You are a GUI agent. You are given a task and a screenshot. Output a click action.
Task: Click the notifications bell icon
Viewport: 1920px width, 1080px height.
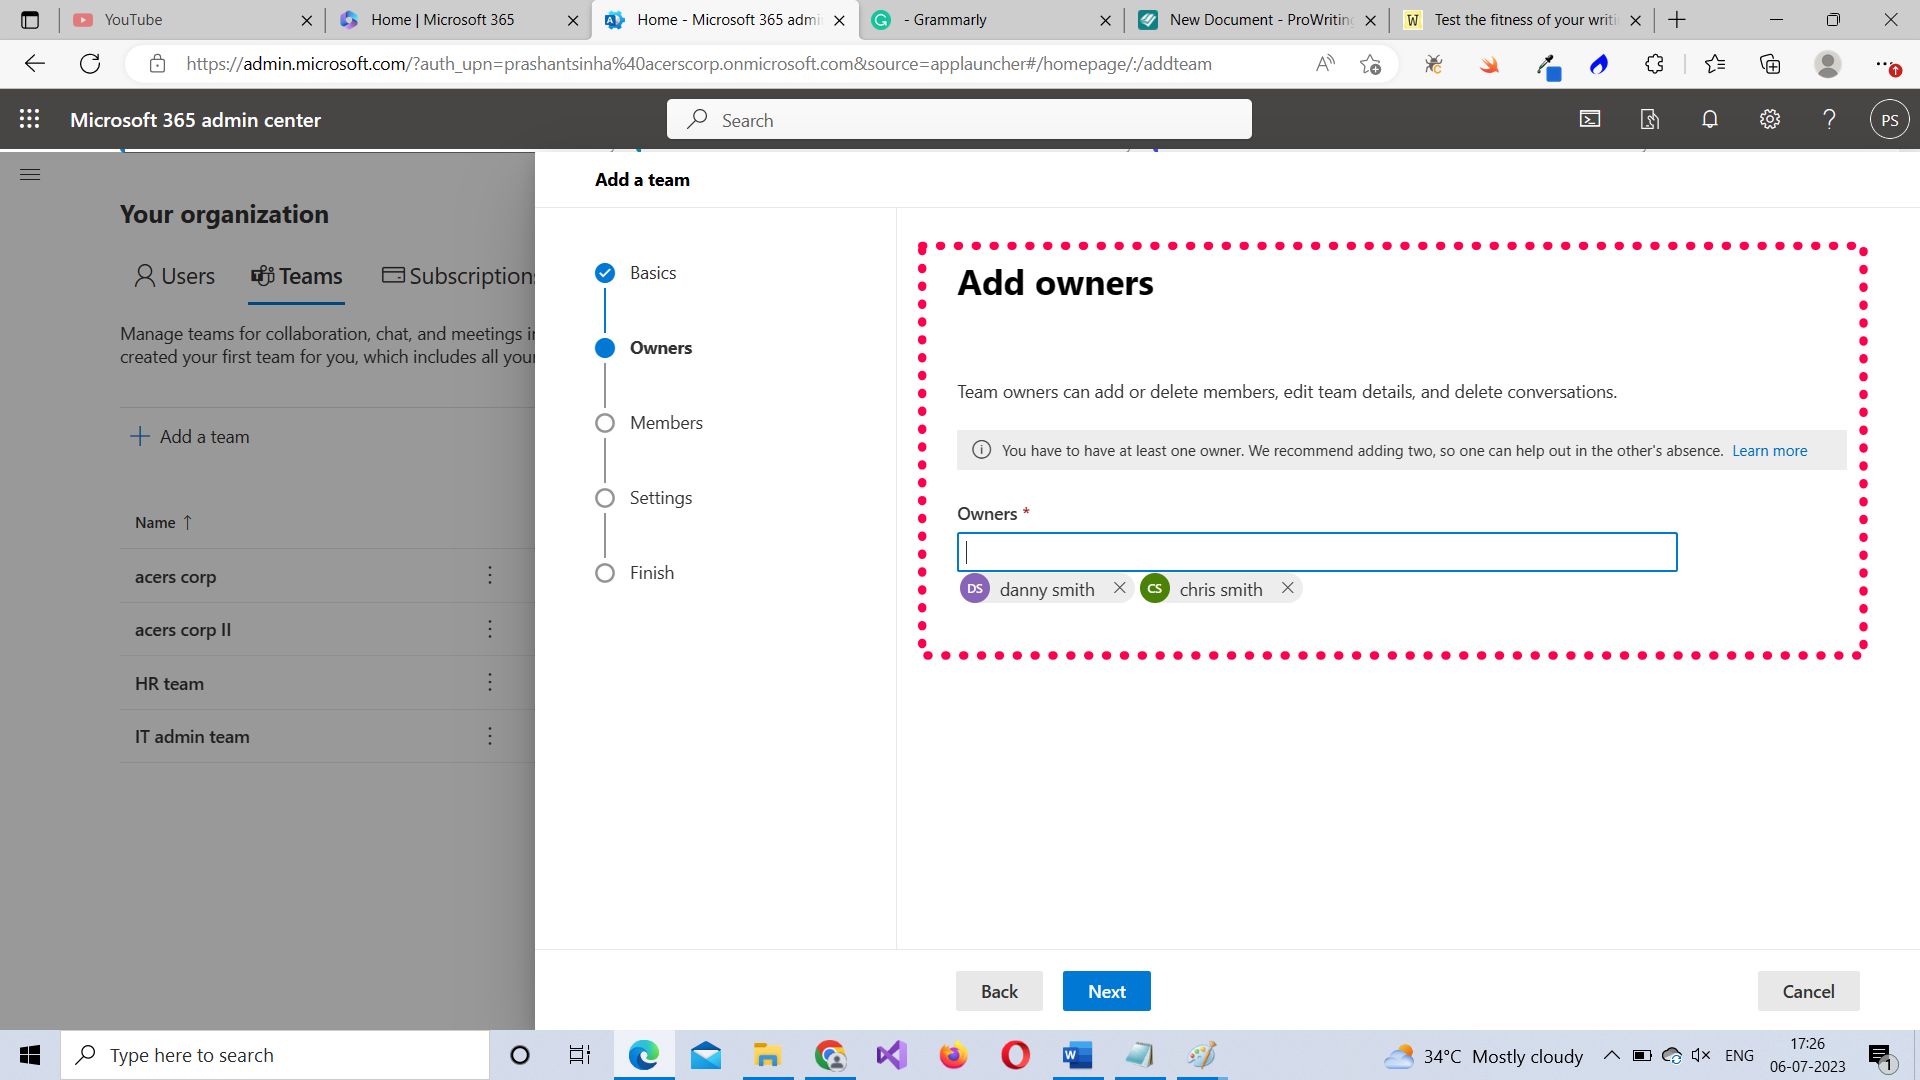pos(1710,119)
